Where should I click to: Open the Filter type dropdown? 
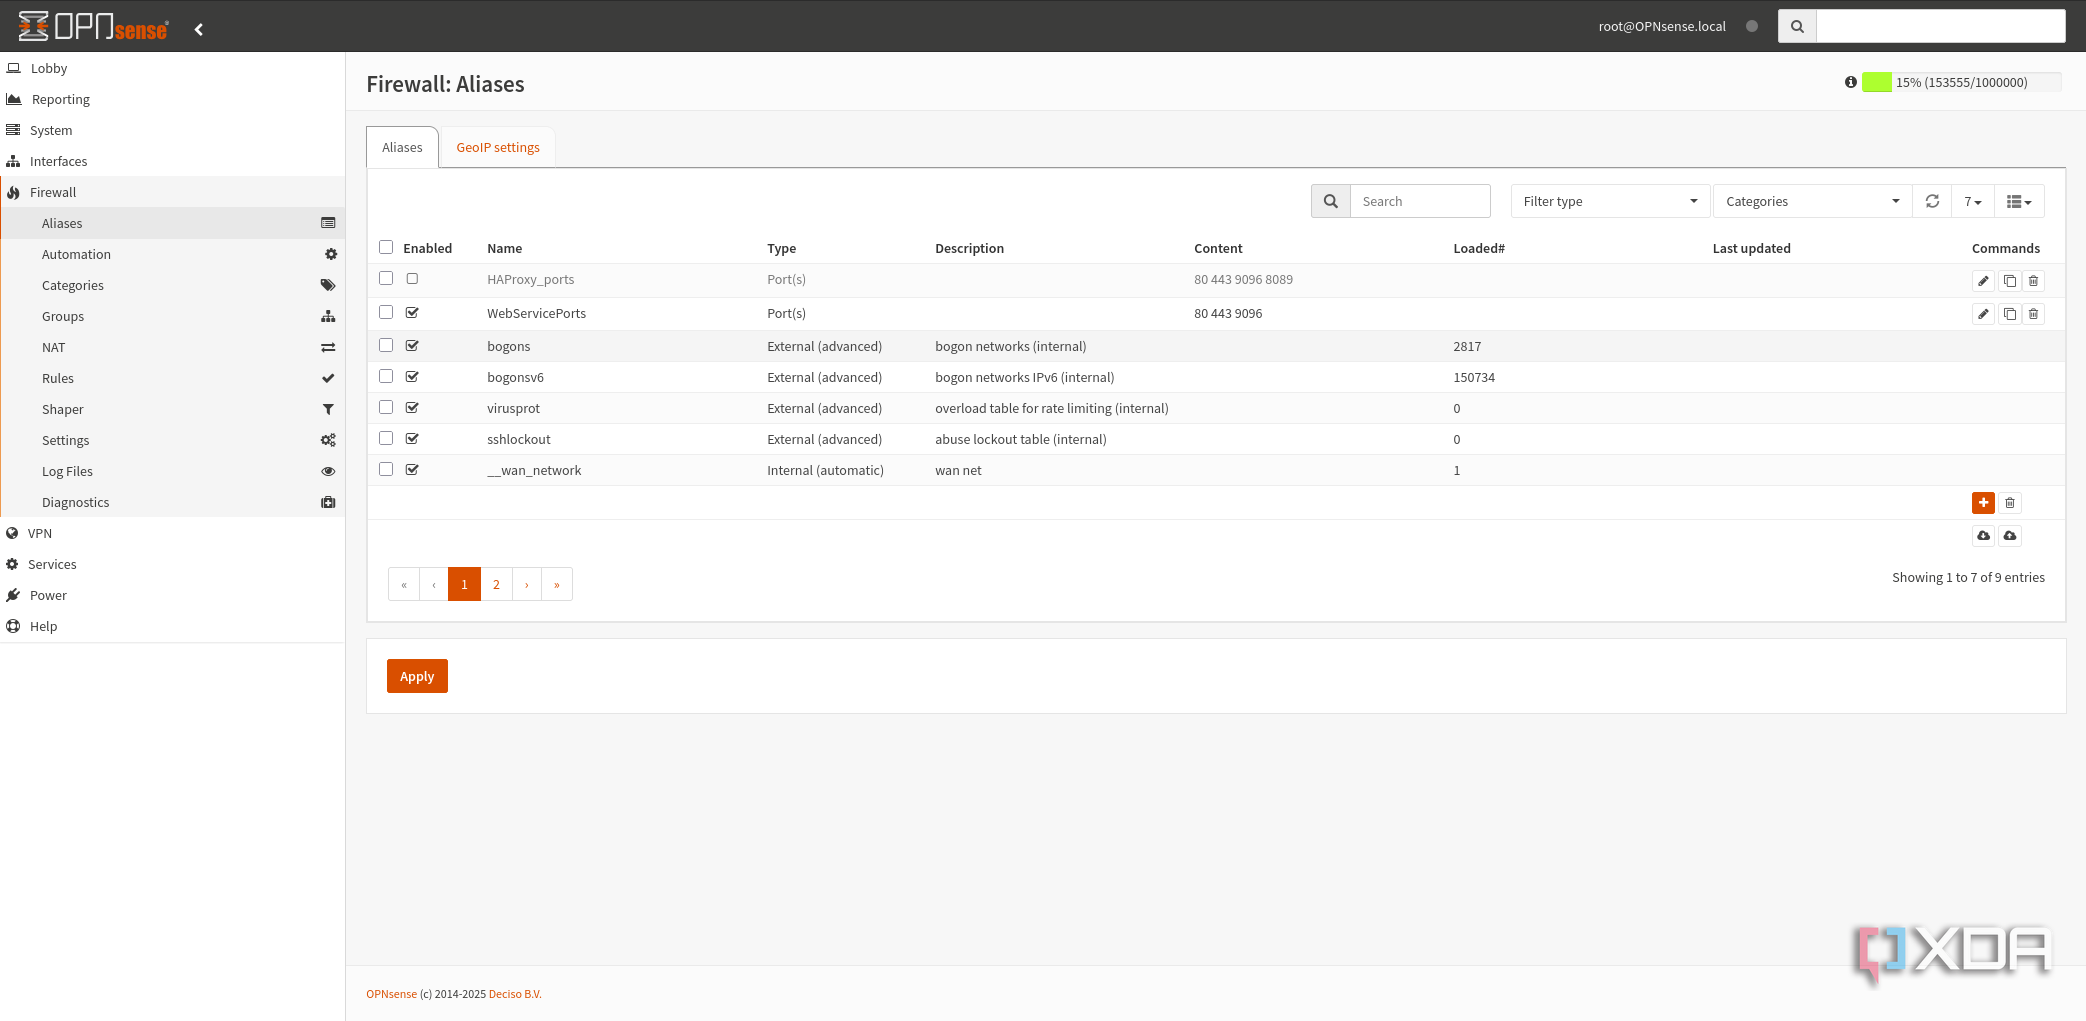click(1609, 201)
